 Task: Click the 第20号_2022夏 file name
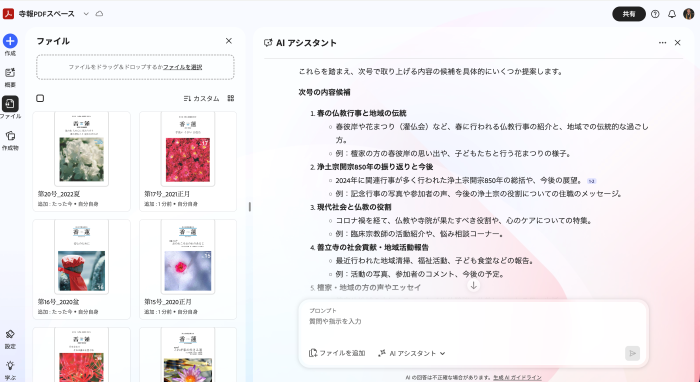59,194
